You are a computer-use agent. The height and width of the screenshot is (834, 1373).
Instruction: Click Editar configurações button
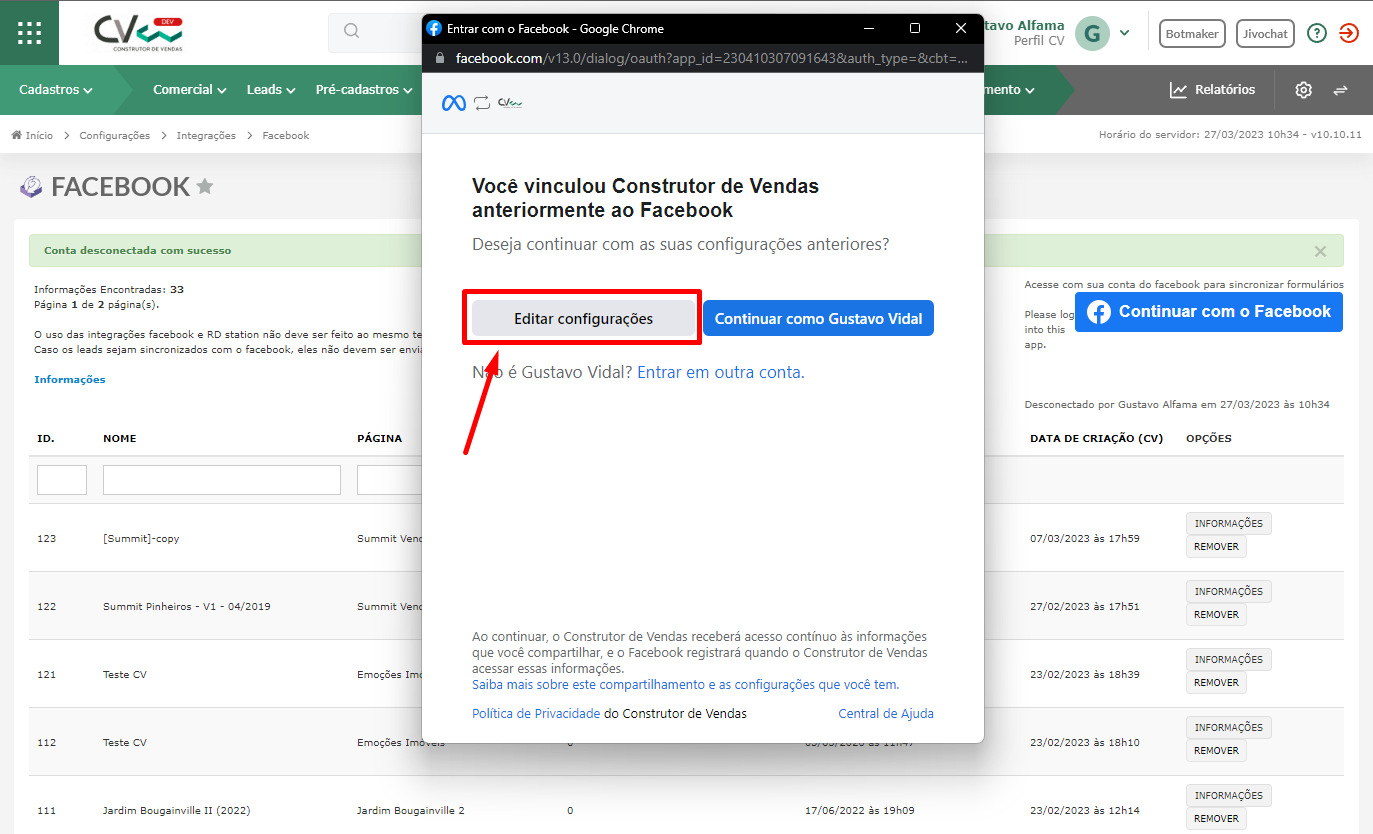pos(583,318)
